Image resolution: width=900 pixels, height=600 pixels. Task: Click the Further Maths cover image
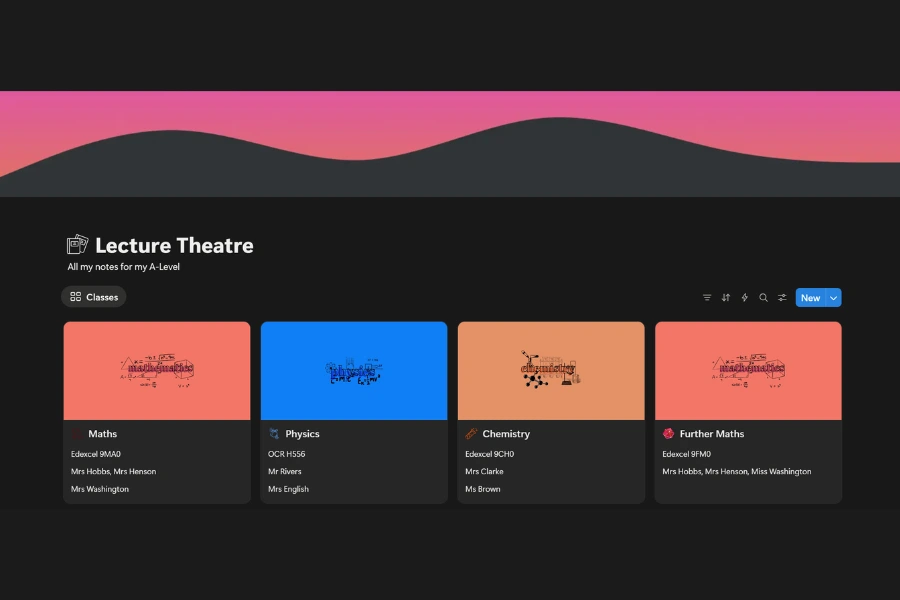(748, 370)
